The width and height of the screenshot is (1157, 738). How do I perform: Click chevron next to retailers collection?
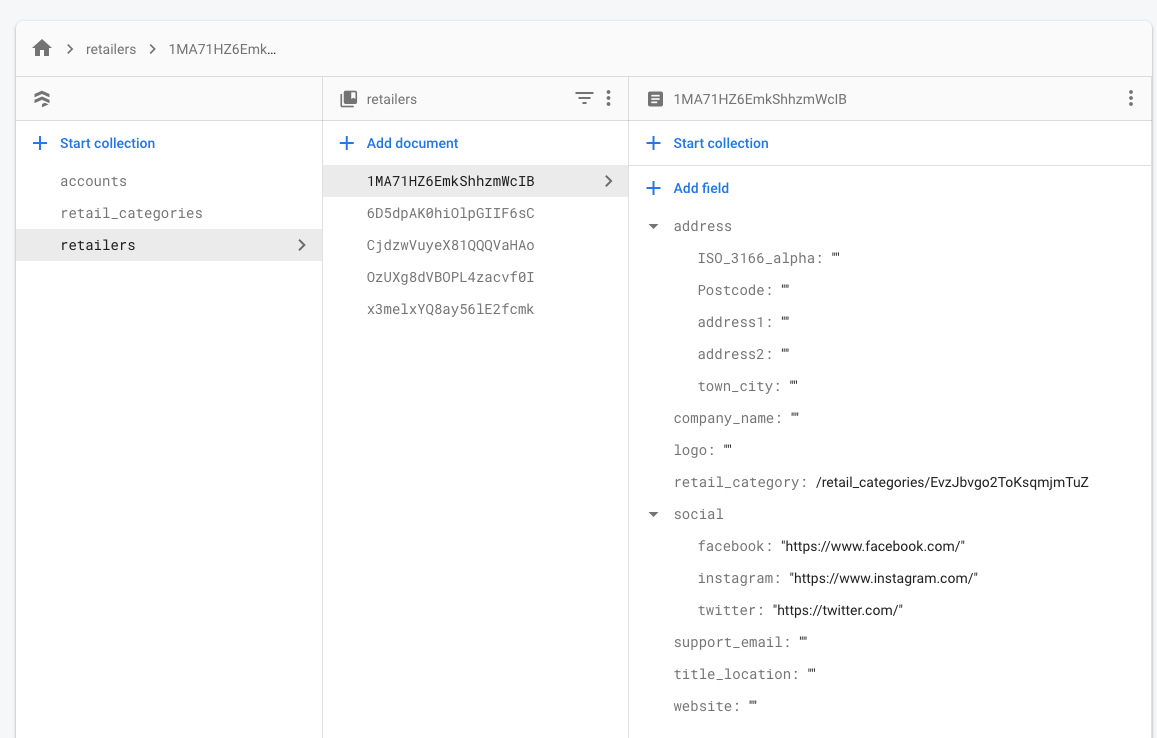(302, 245)
